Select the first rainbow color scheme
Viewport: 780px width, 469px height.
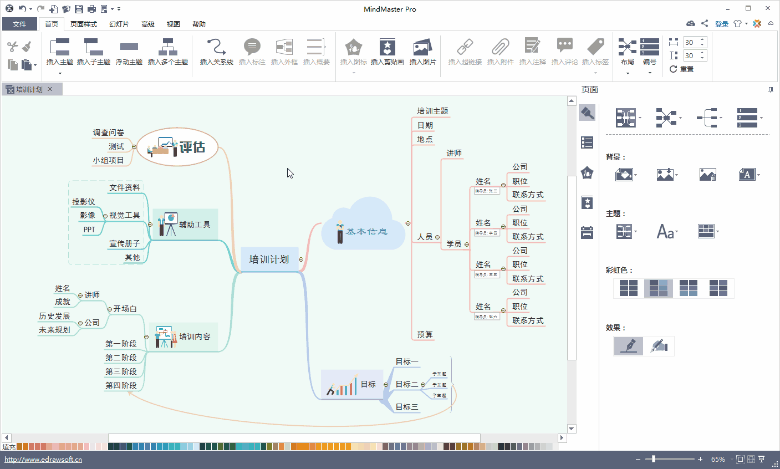coord(628,288)
